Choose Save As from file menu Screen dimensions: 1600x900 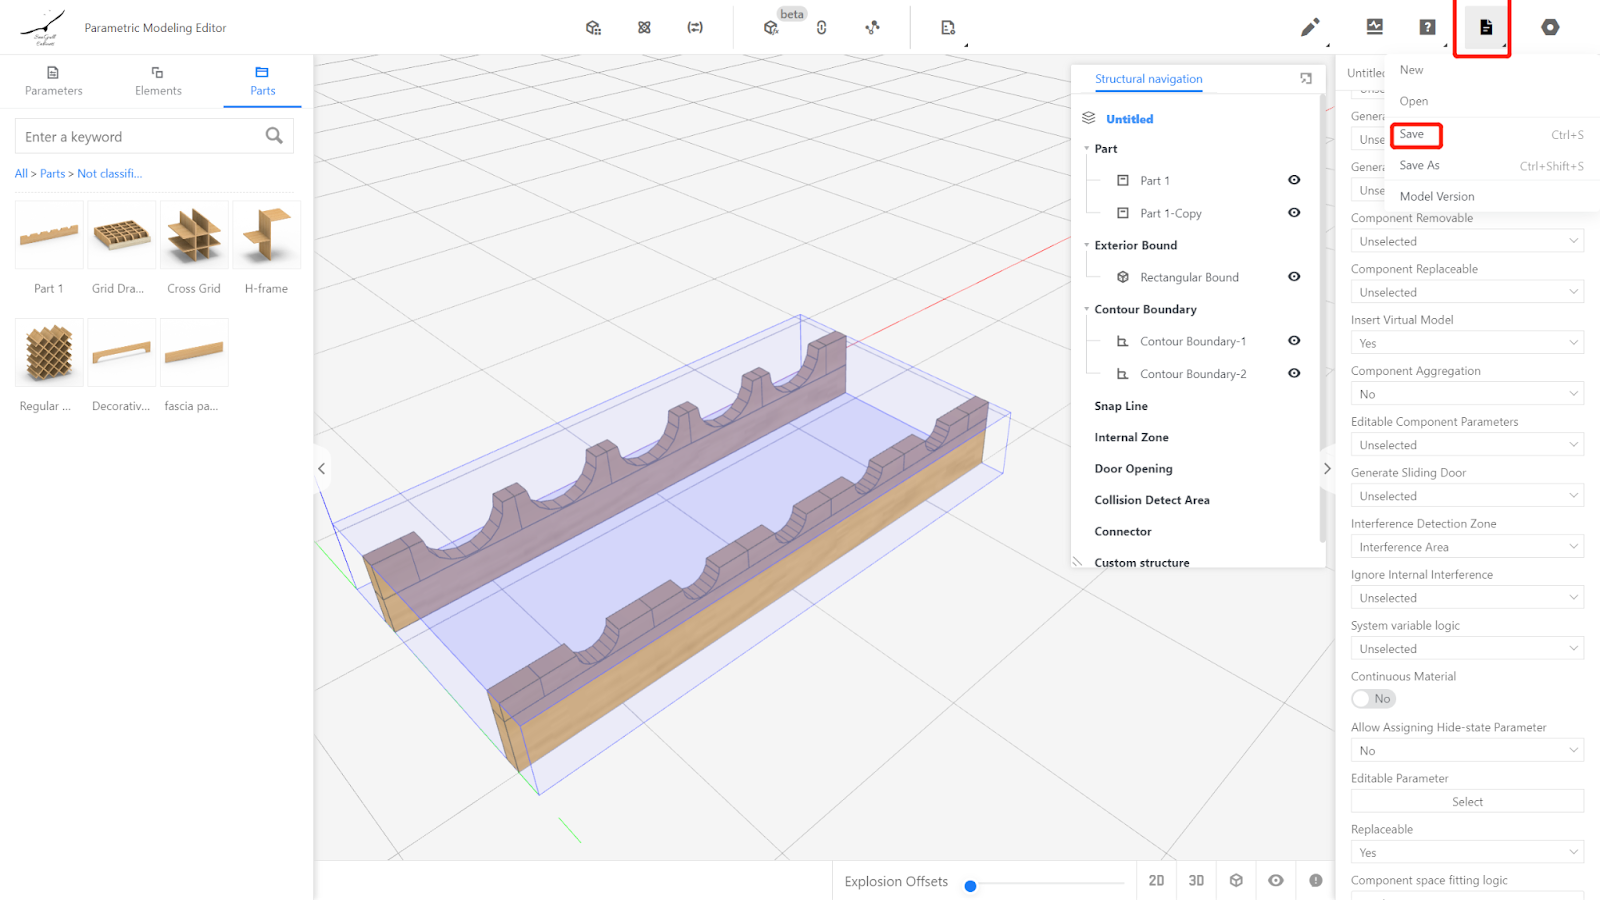(x=1419, y=165)
